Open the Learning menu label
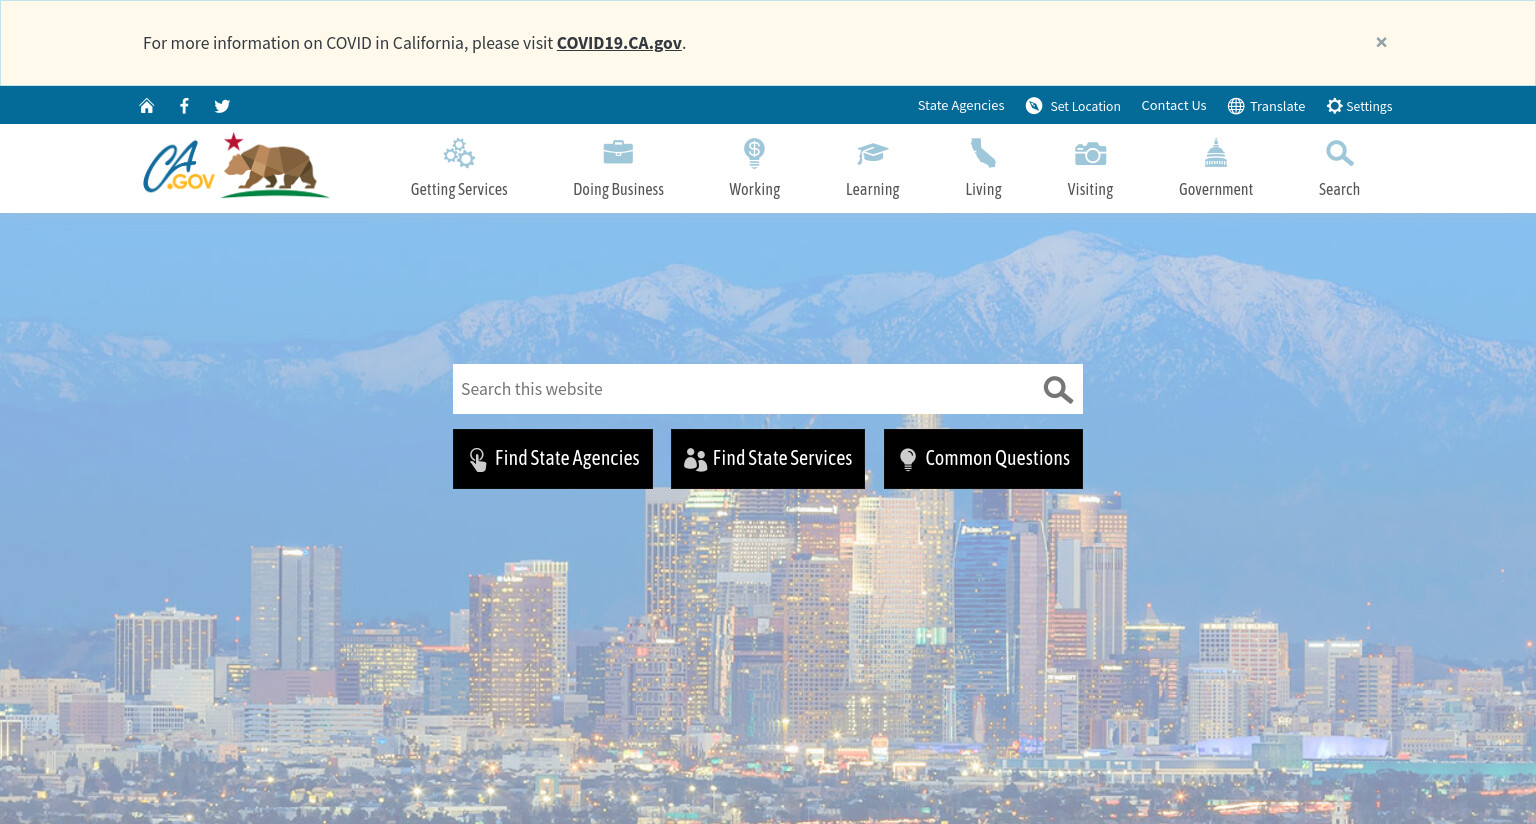The width and height of the screenshot is (1536, 824). [872, 189]
